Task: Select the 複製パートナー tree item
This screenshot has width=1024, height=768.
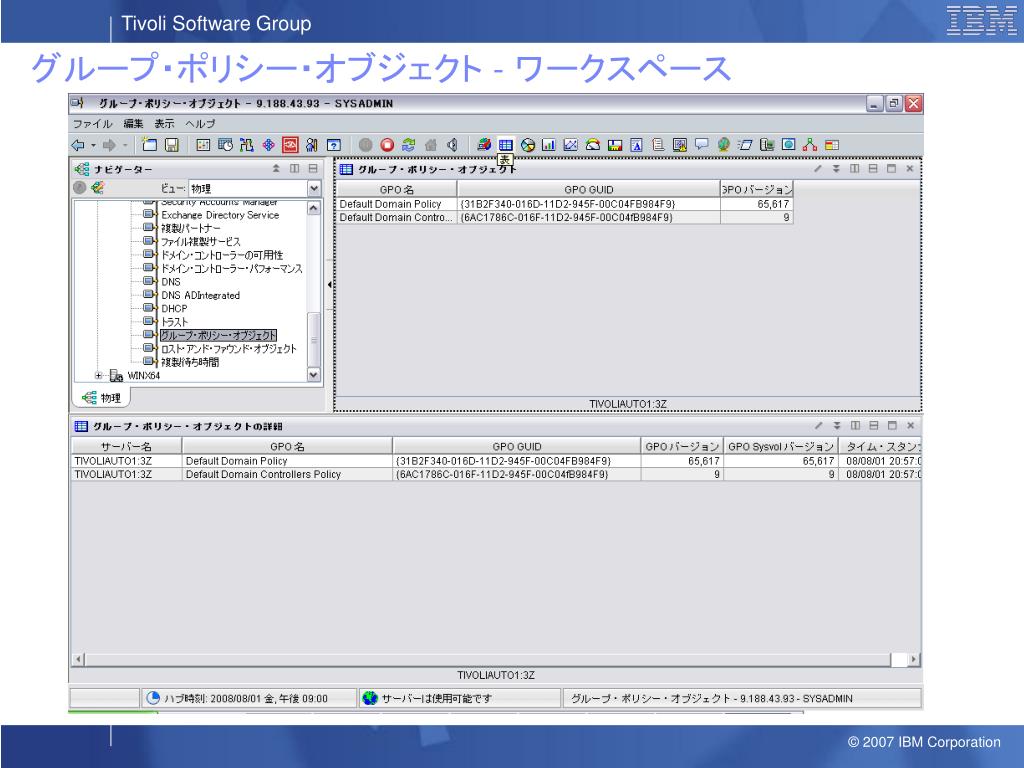Action: 191,228
